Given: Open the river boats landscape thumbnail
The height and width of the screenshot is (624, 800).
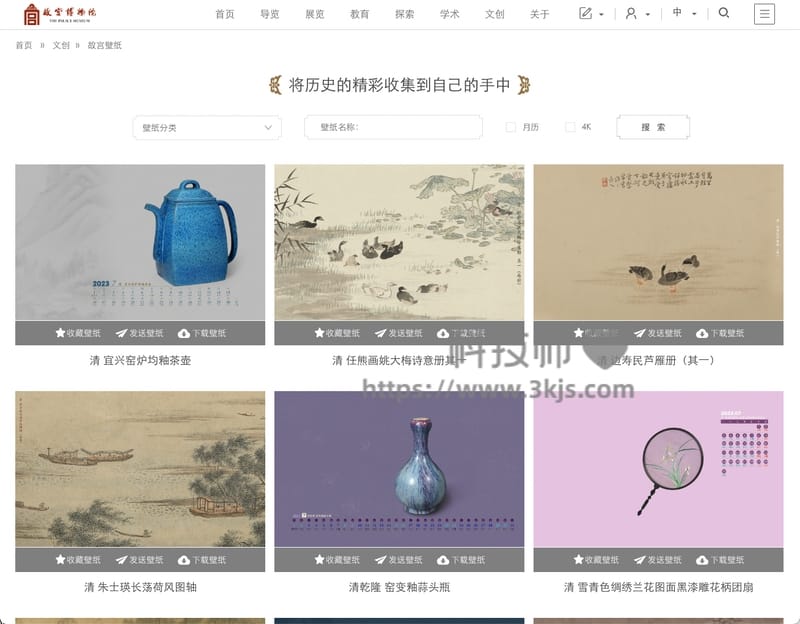Looking at the screenshot, I should (140, 469).
